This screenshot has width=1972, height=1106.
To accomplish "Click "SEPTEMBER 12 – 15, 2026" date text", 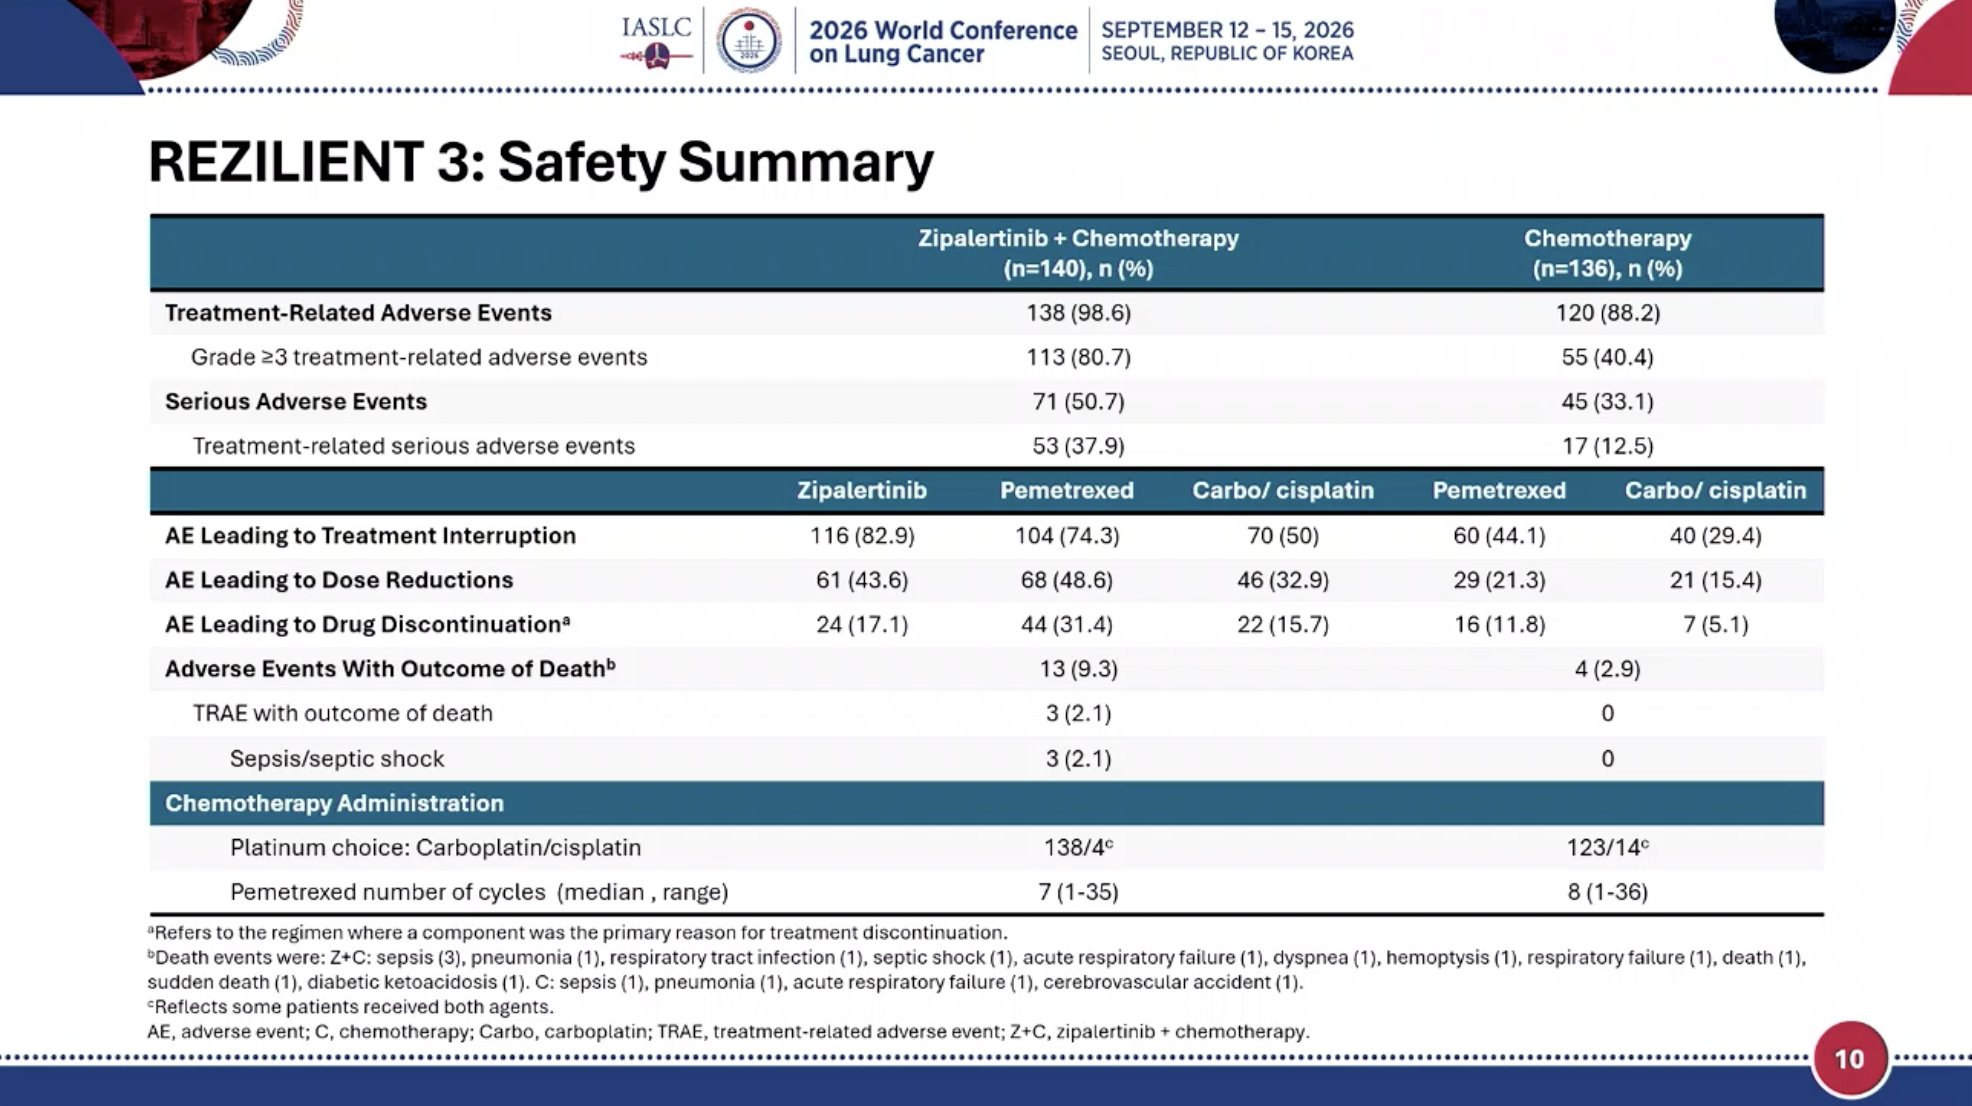I will point(1227,30).
